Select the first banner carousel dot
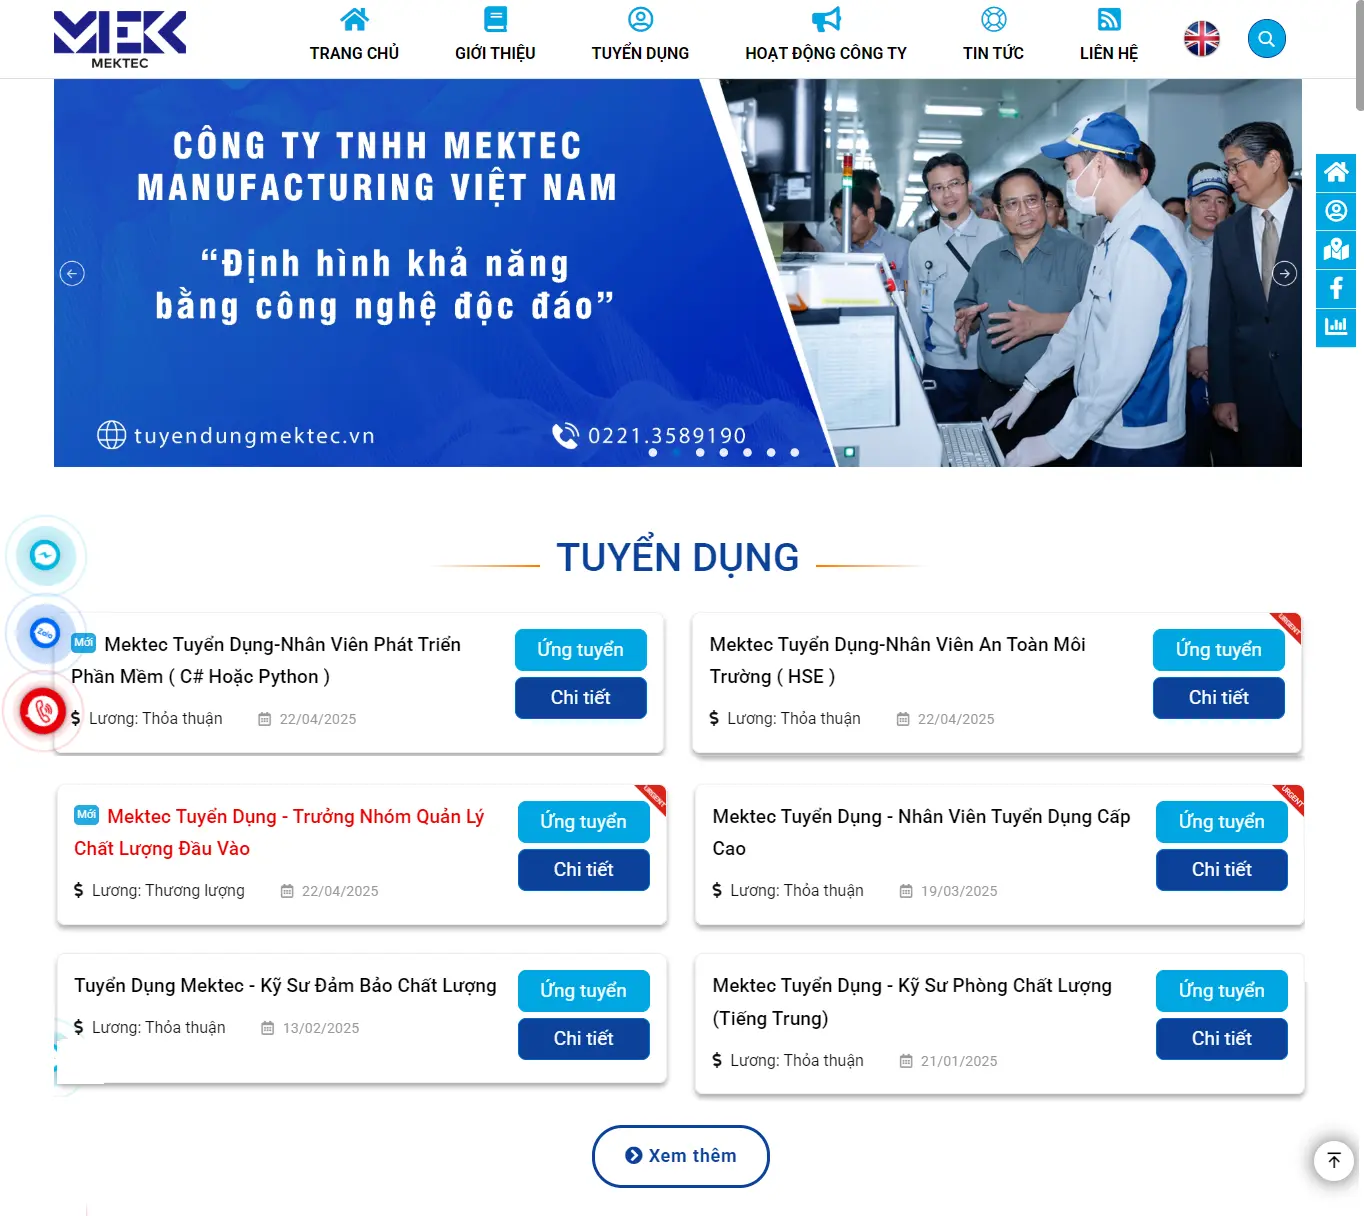Screen dimensions: 1364x1216 pos(653,453)
